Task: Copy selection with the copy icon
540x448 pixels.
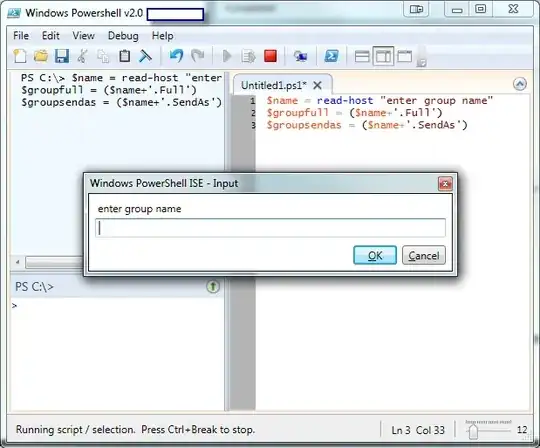Action: point(103,56)
